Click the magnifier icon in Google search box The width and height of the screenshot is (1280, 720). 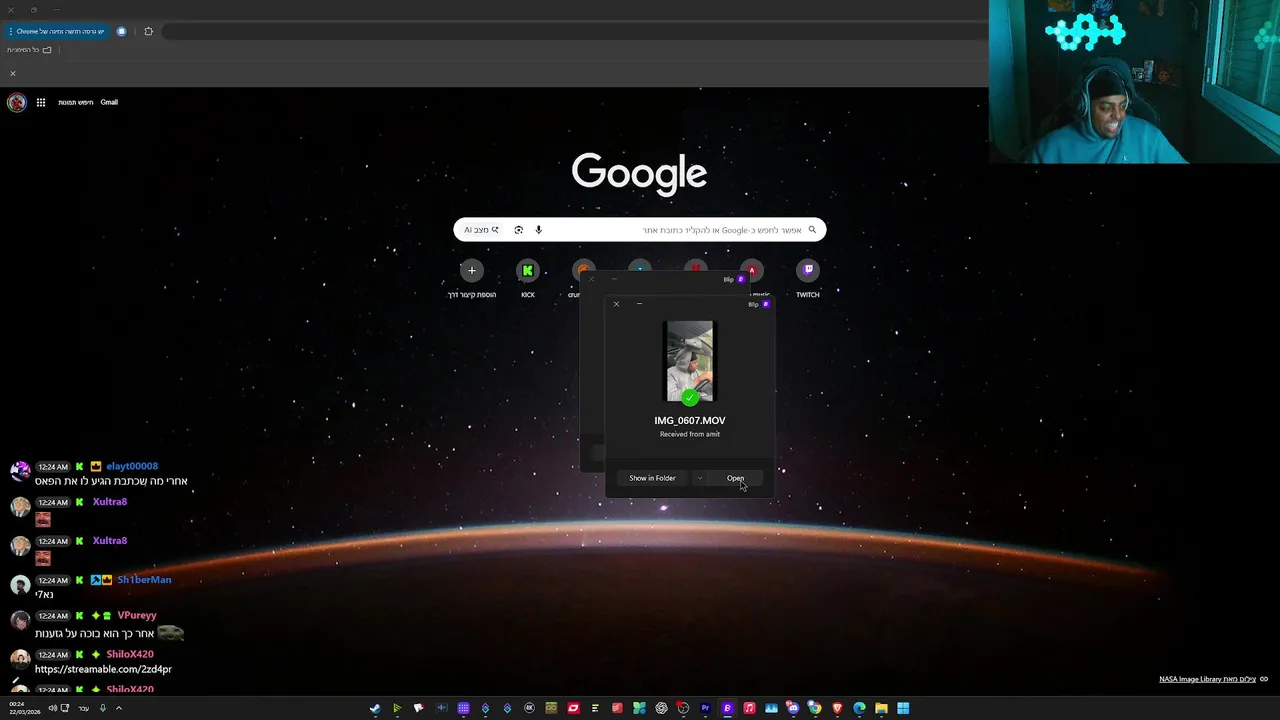pyautogui.click(x=812, y=230)
